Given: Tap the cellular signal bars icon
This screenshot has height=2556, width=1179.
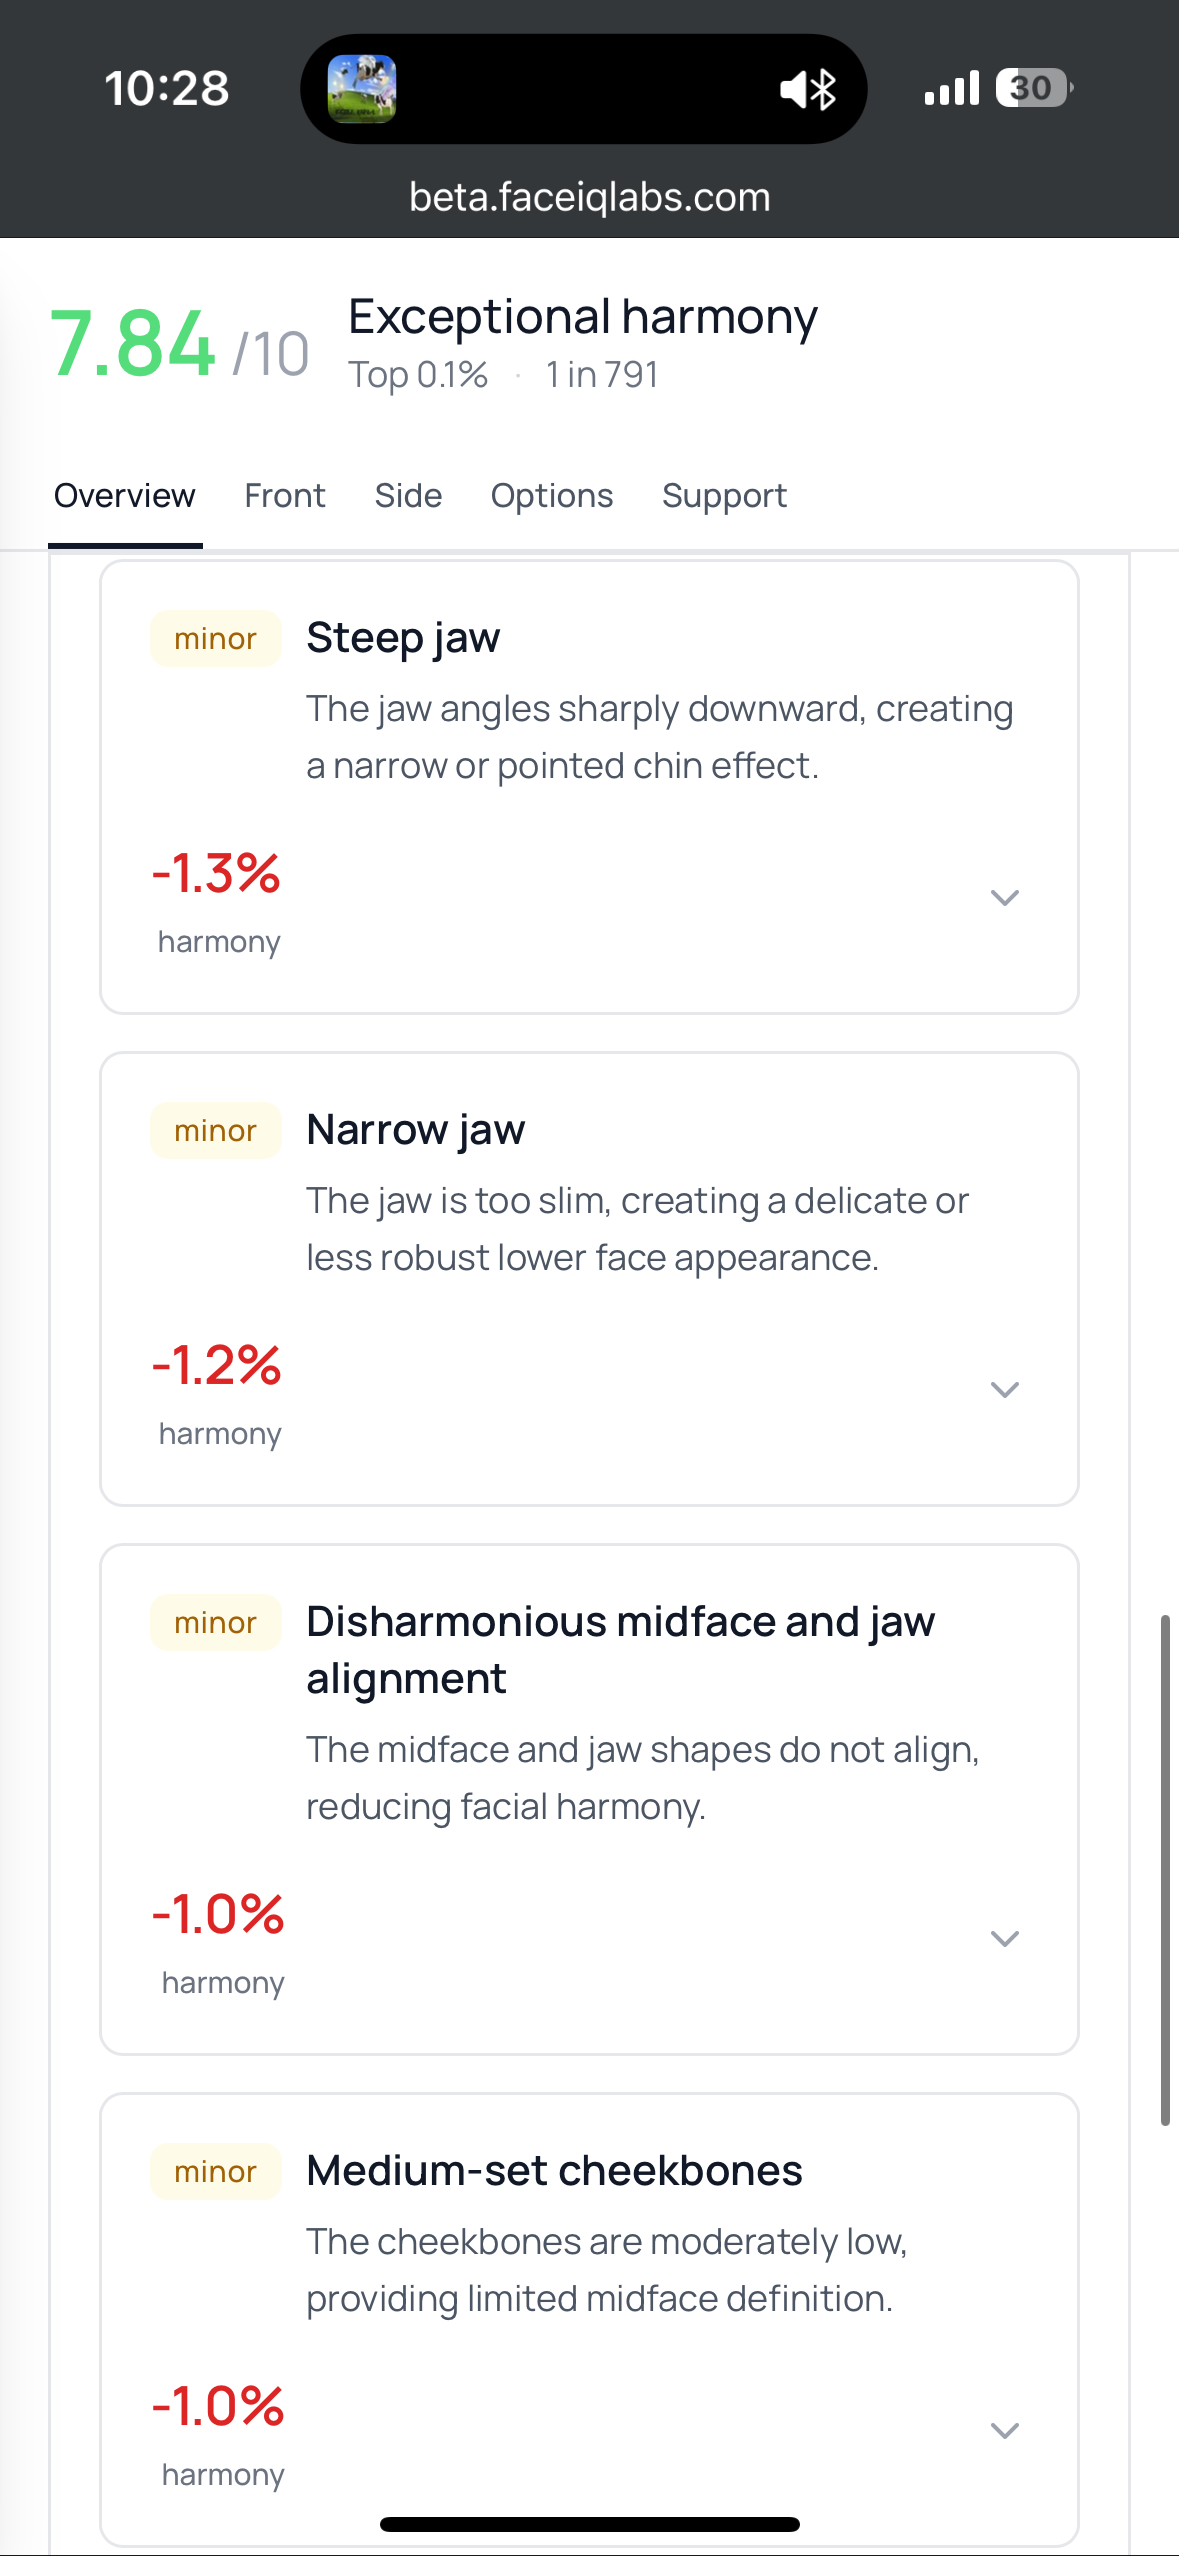Looking at the screenshot, I should pyautogui.click(x=951, y=89).
